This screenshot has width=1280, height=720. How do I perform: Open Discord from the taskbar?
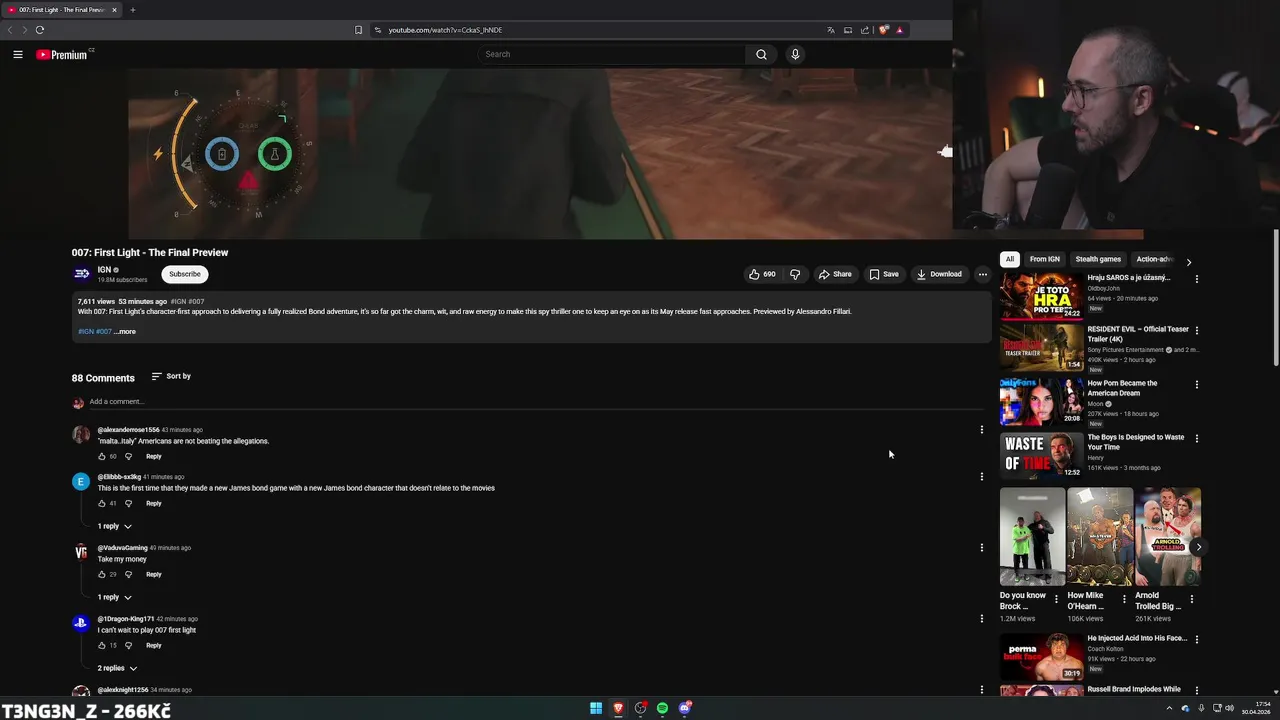point(684,708)
